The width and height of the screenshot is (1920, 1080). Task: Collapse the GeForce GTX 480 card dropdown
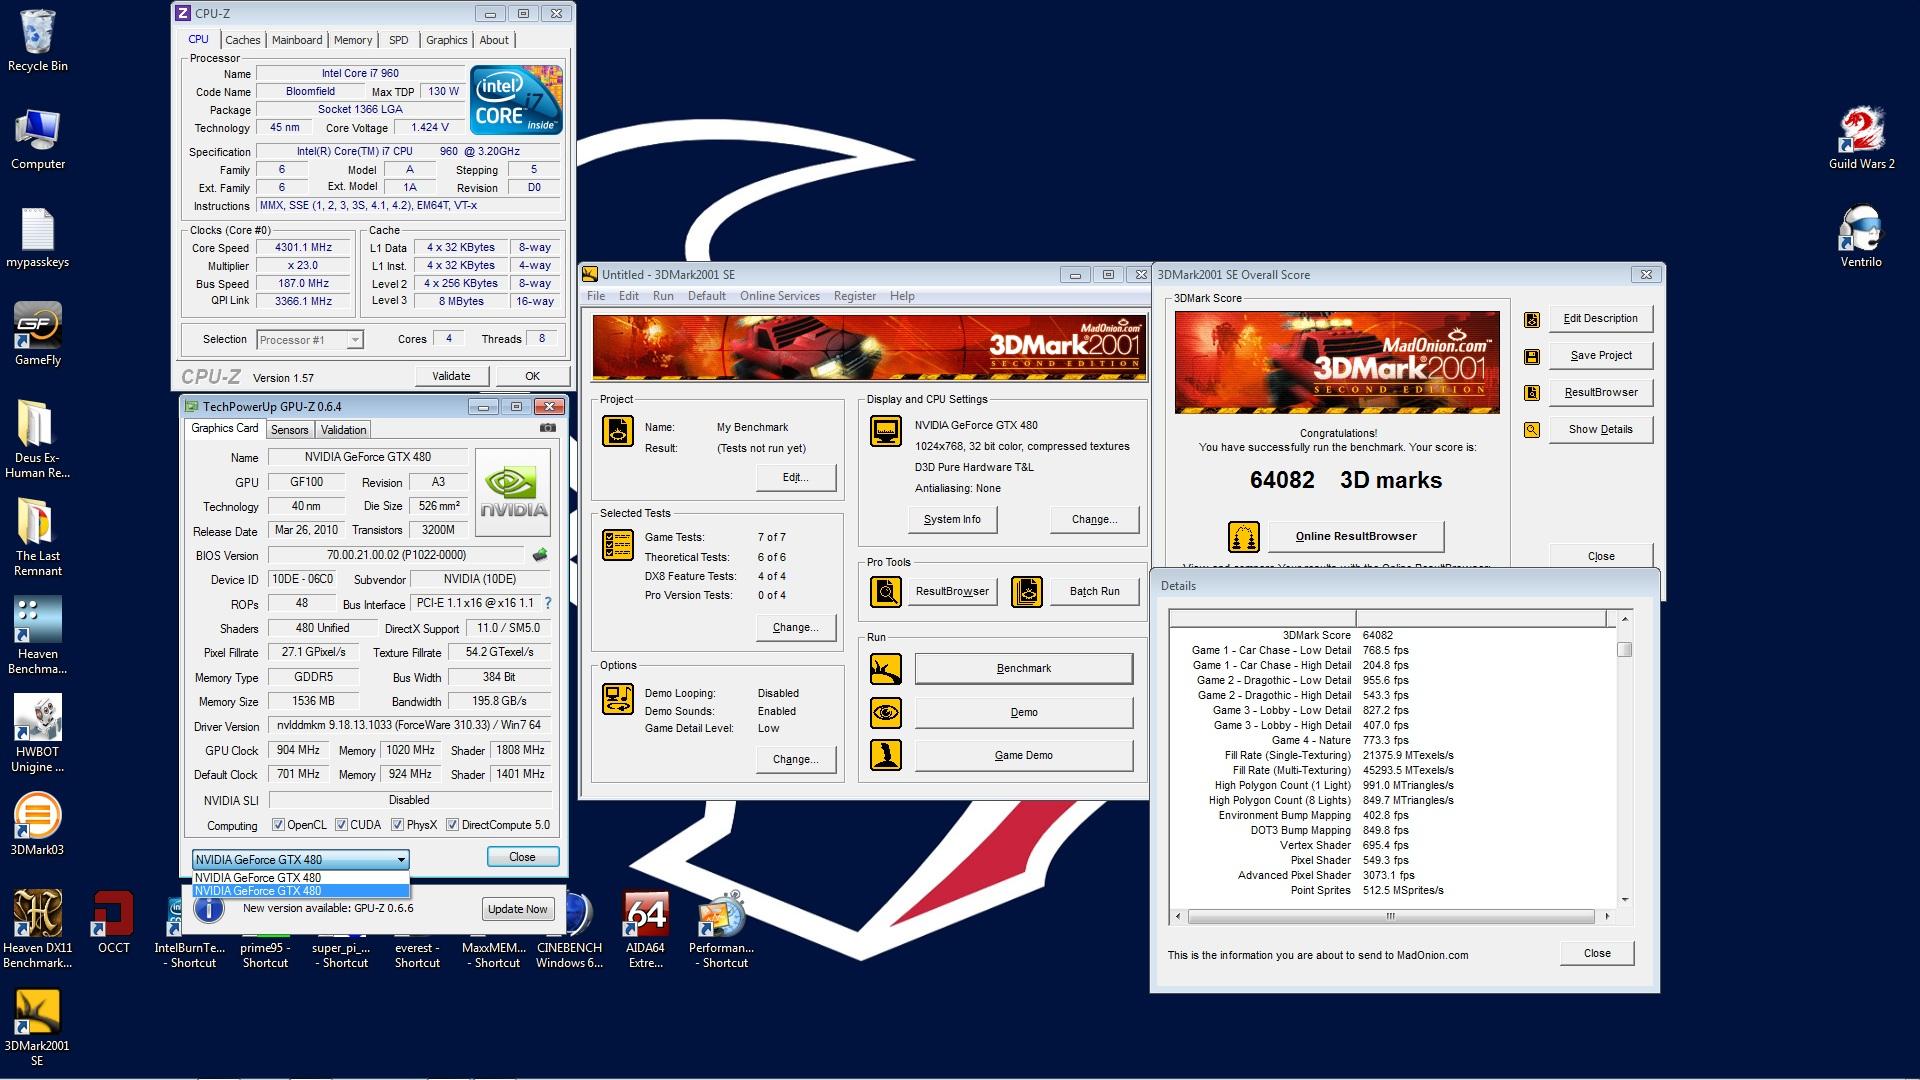tap(401, 860)
